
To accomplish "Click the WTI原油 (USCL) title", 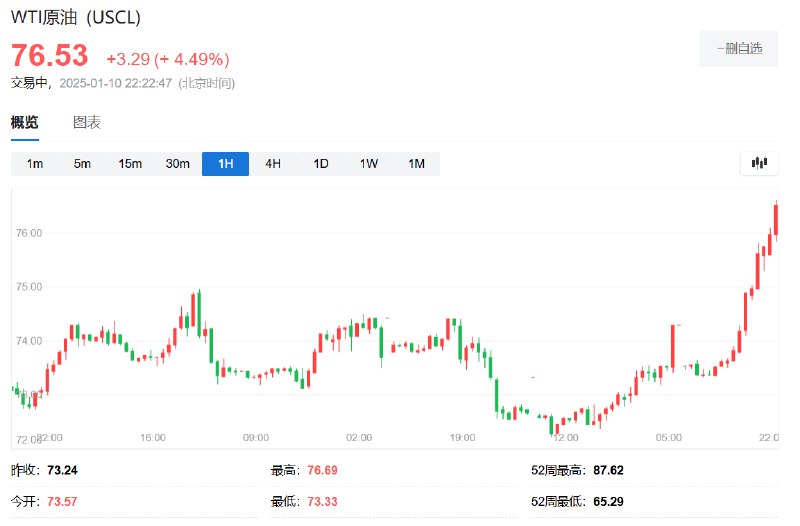I will tap(76, 17).
